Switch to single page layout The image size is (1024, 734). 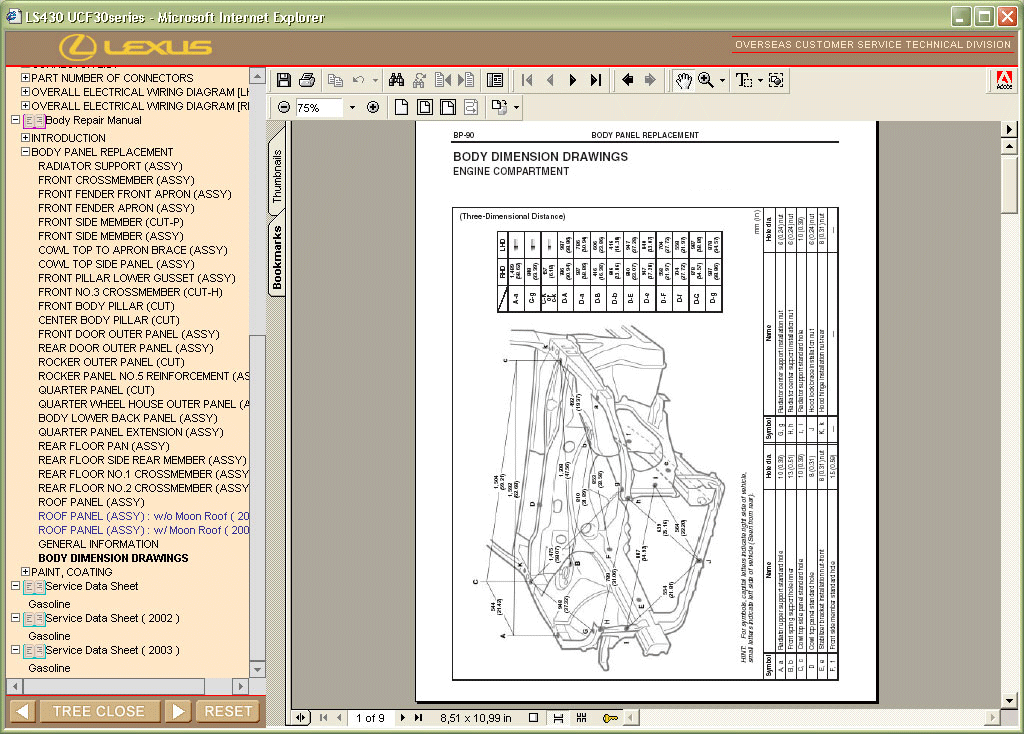tap(534, 718)
